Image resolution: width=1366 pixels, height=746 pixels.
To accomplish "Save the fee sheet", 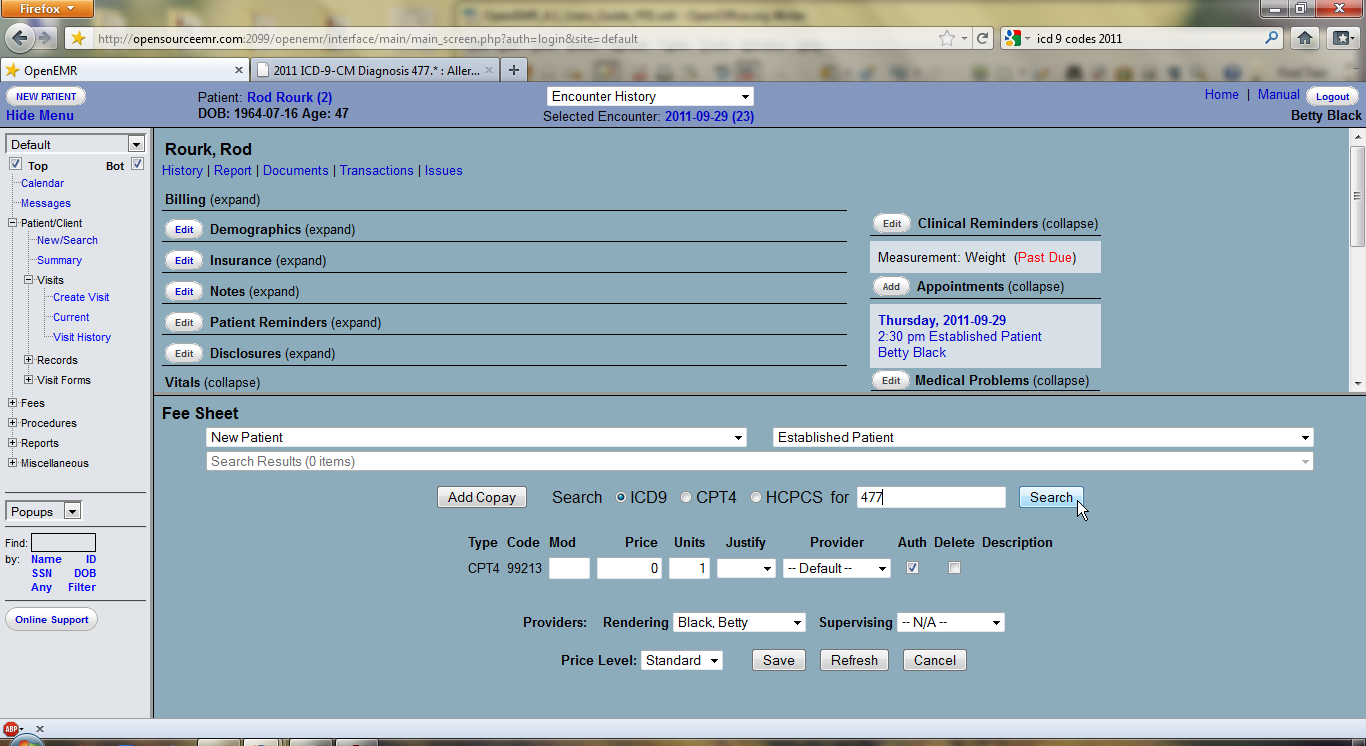I will coord(778,661).
